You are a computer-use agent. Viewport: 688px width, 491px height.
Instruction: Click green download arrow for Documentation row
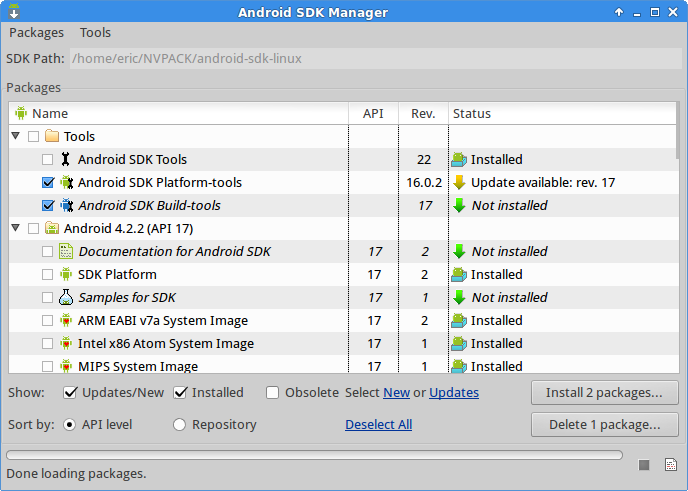point(459,251)
